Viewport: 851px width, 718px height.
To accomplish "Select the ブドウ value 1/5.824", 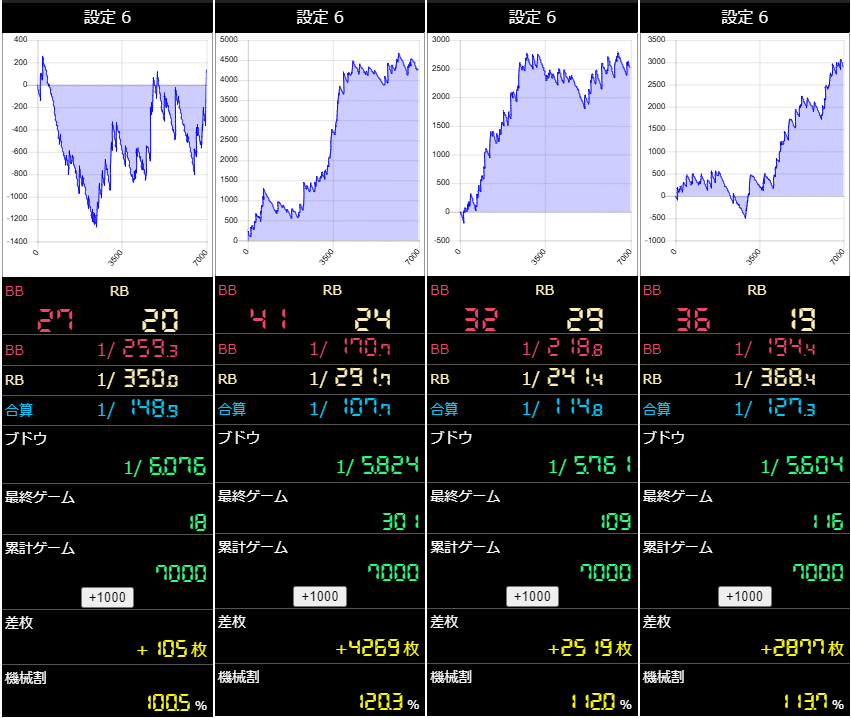I will point(378,465).
